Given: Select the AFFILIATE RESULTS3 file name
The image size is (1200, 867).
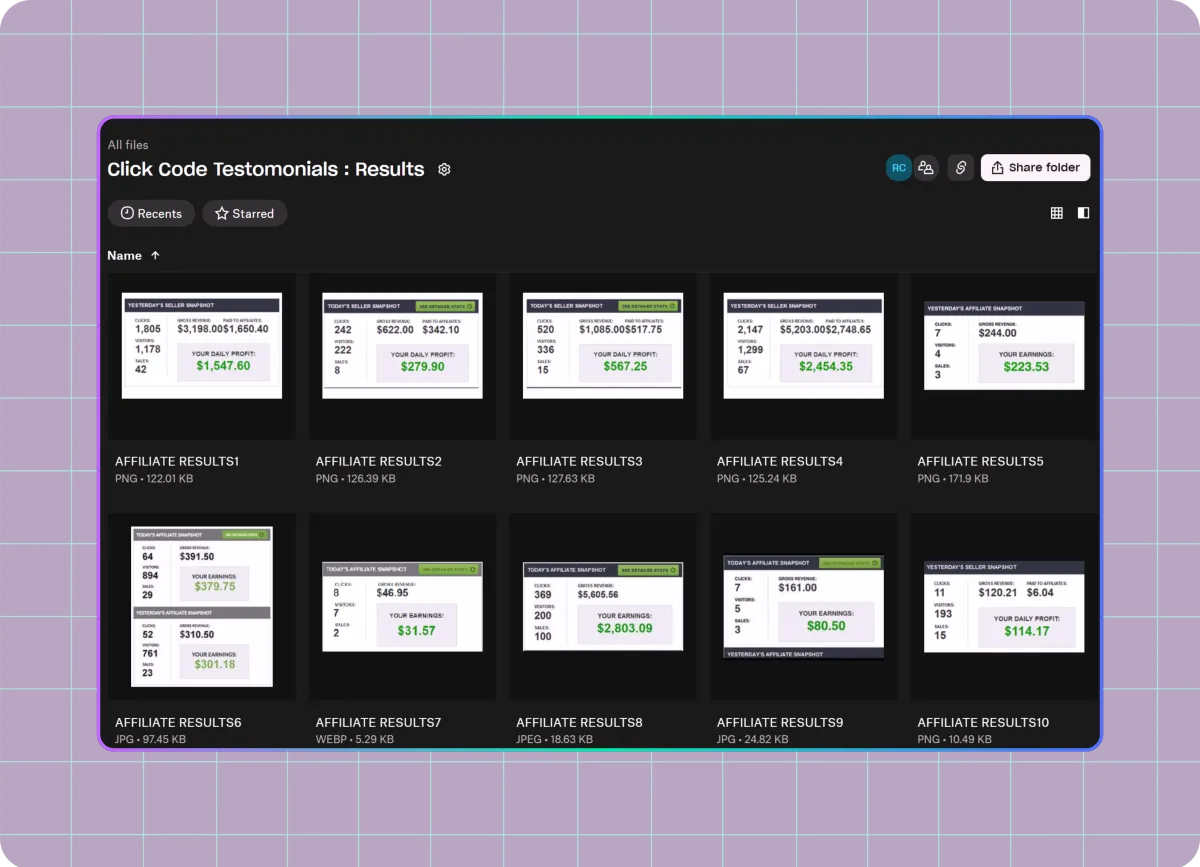Looking at the screenshot, I should pyautogui.click(x=579, y=462).
